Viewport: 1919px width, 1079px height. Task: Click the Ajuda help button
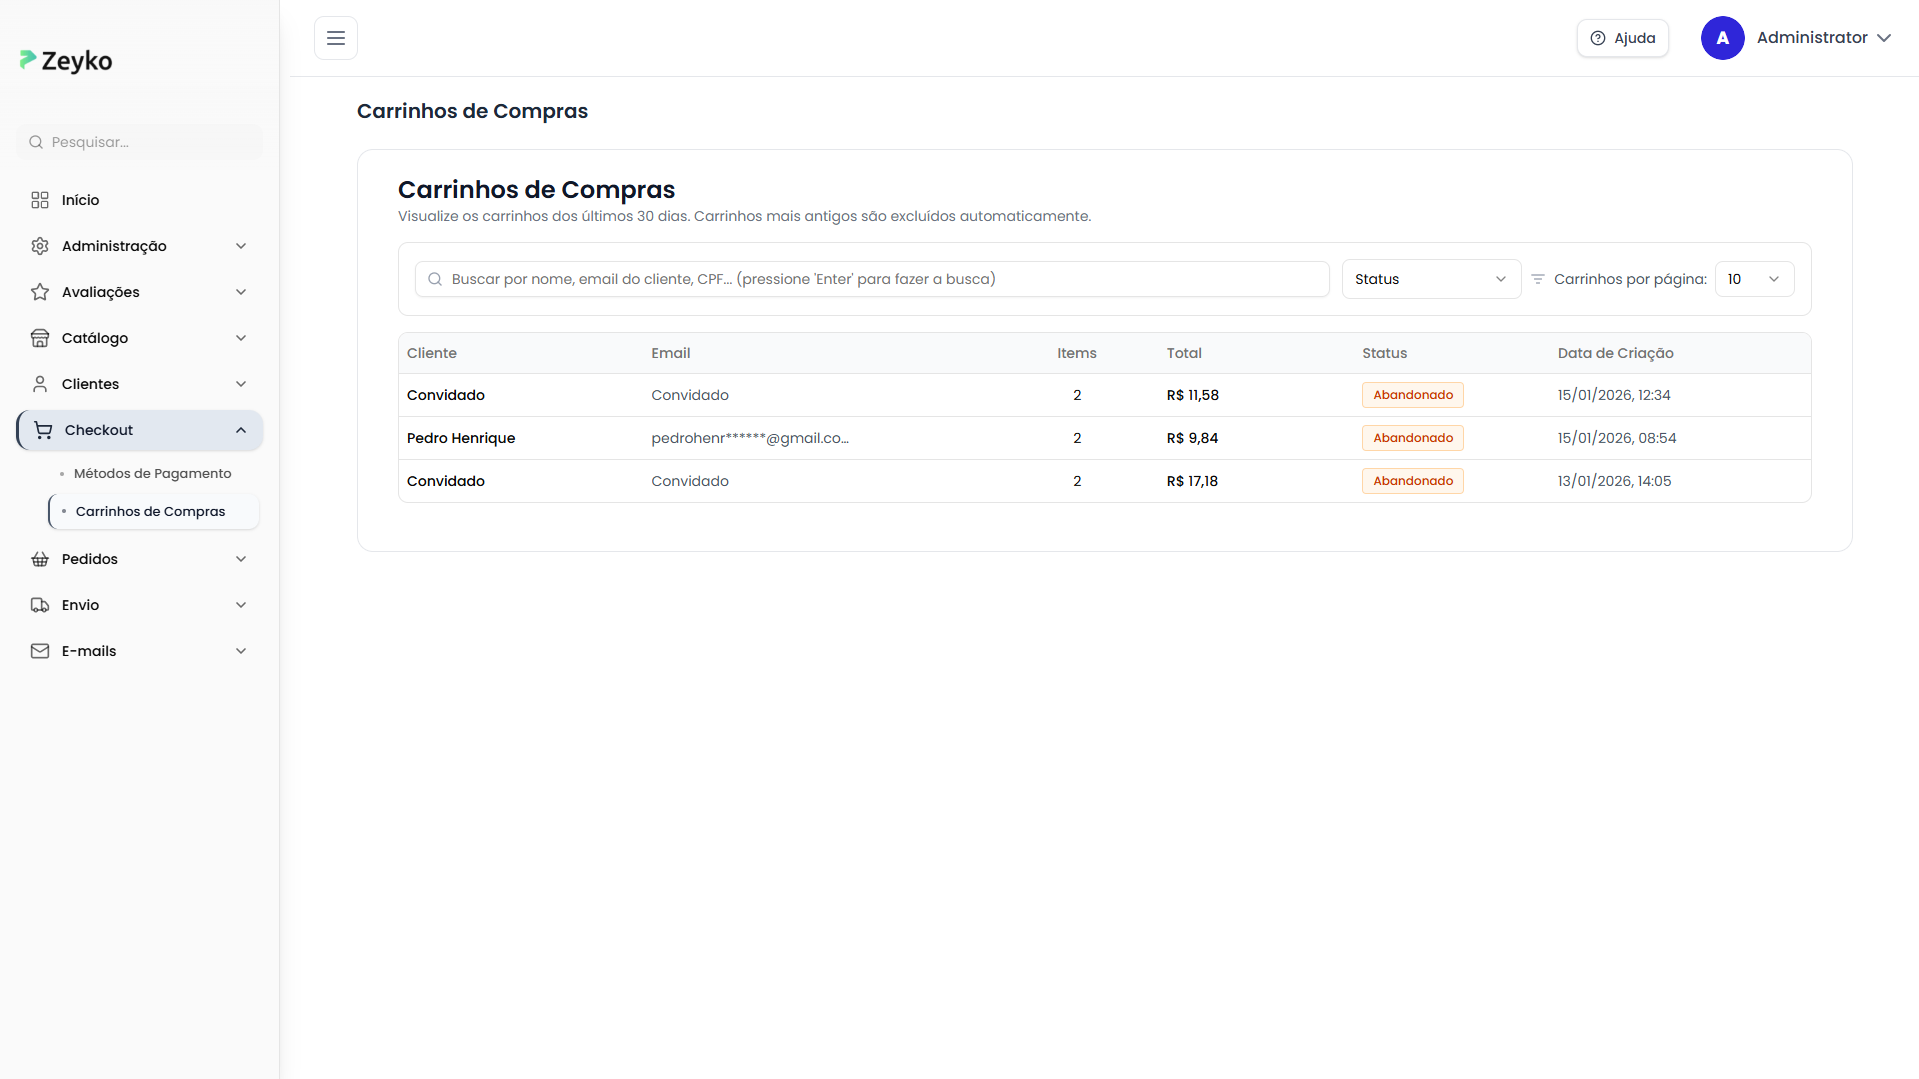1622,38
